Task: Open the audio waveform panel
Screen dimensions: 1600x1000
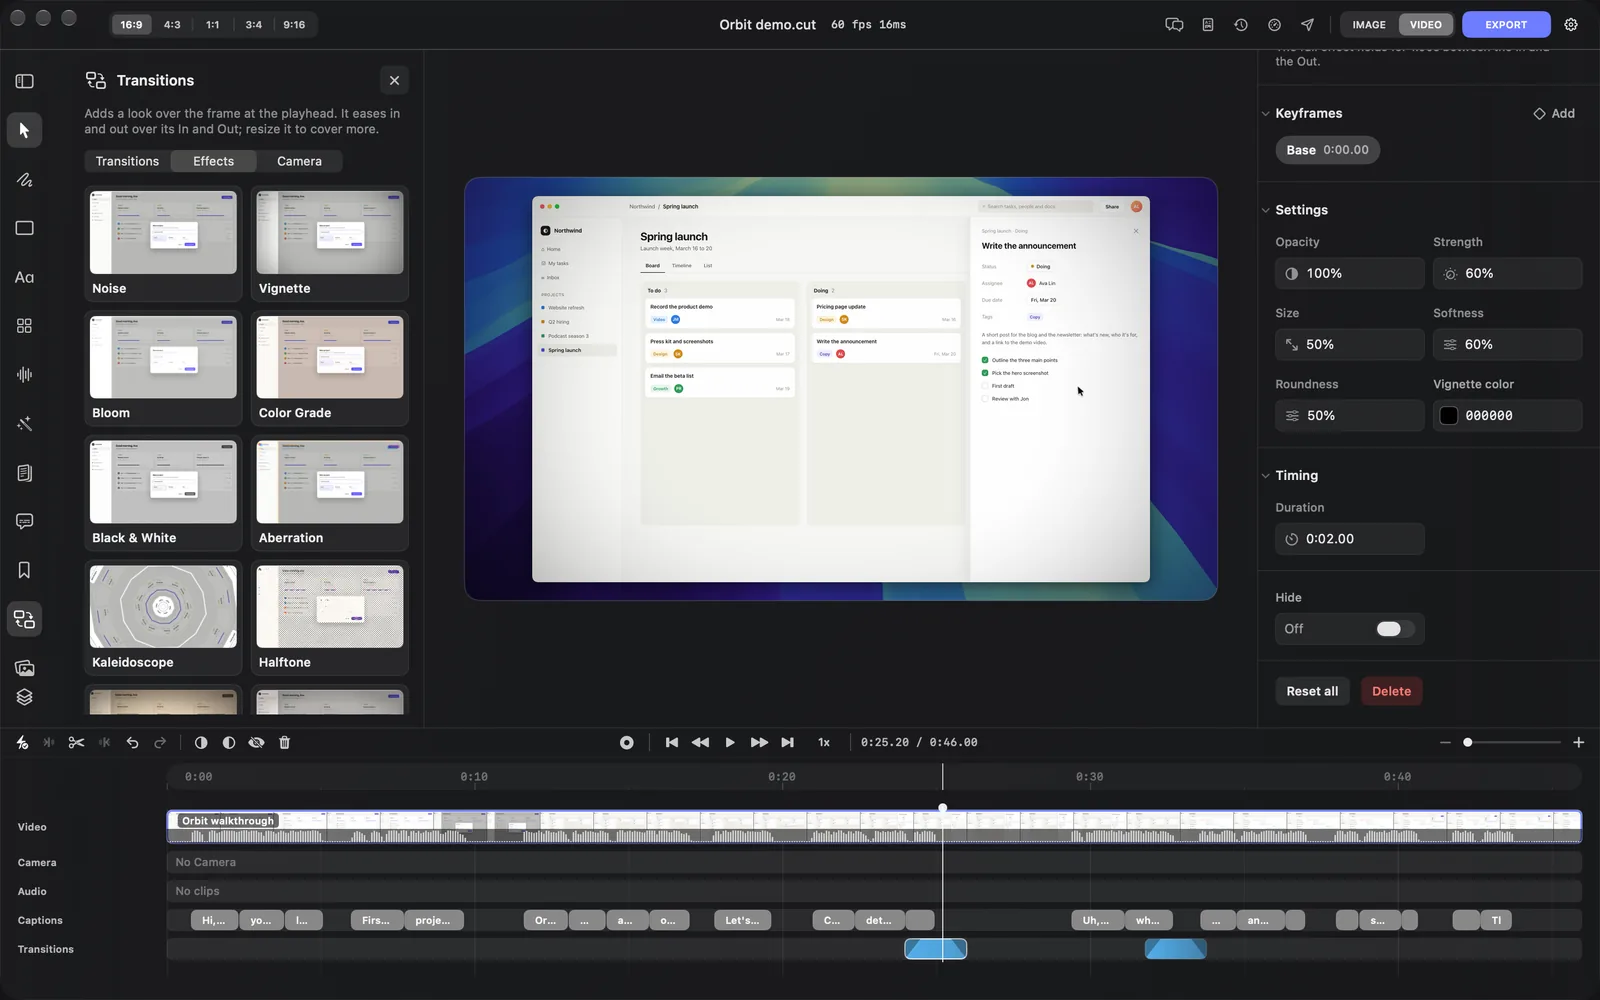Action: coord(24,374)
